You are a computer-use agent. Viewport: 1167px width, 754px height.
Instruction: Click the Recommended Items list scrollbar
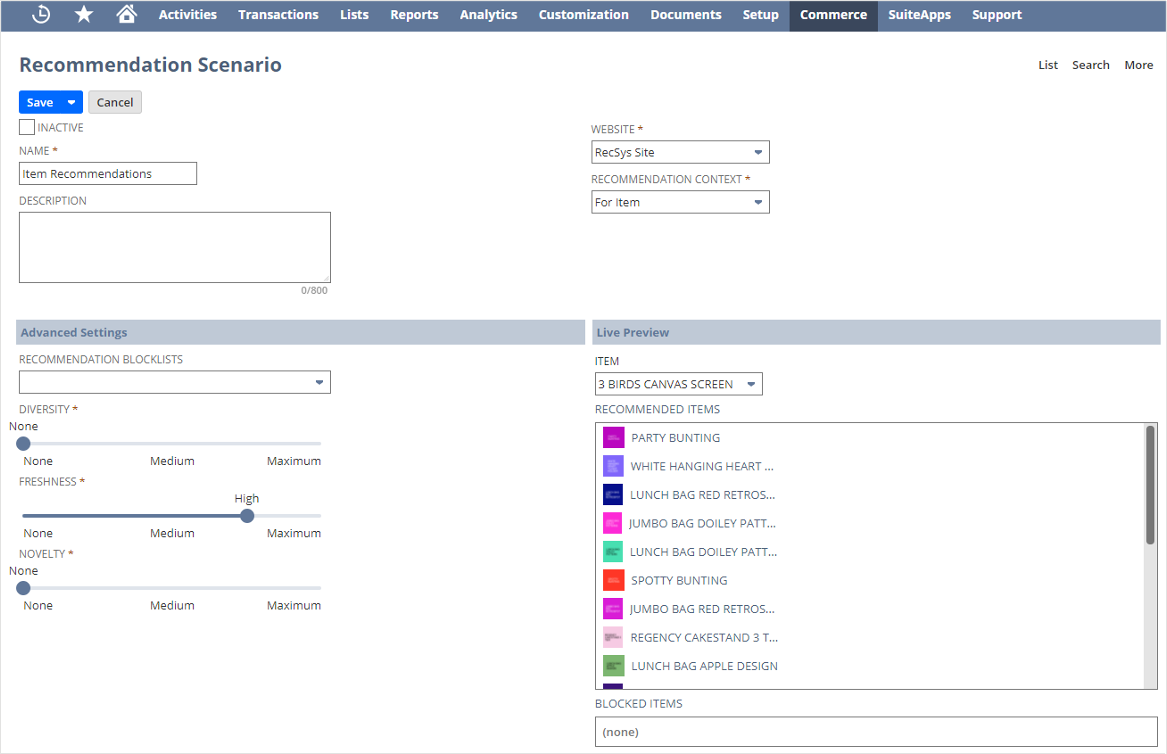click(1150, 485)
